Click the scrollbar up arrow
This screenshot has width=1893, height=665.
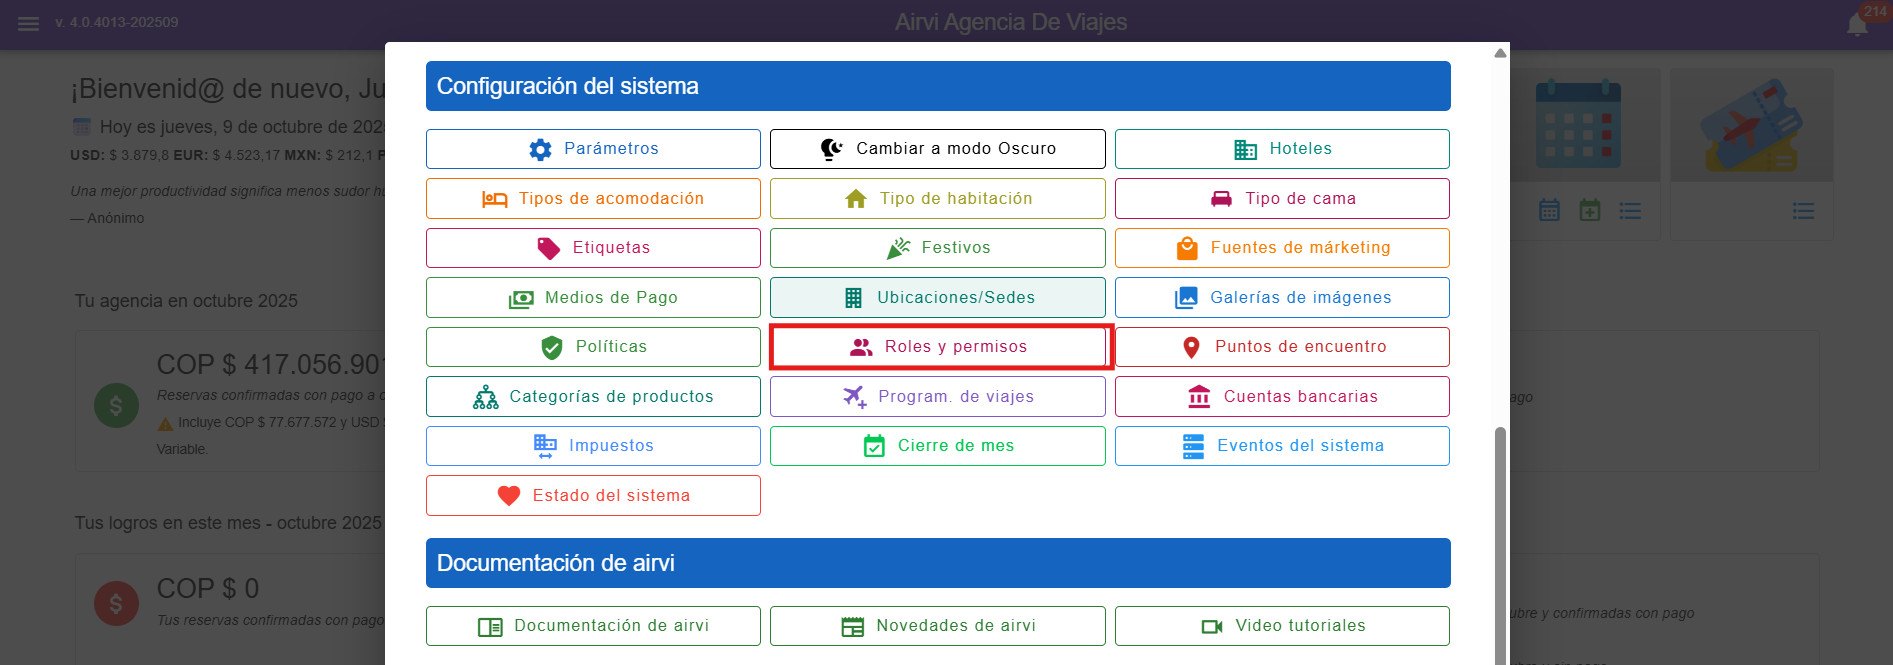point(1500,53)
